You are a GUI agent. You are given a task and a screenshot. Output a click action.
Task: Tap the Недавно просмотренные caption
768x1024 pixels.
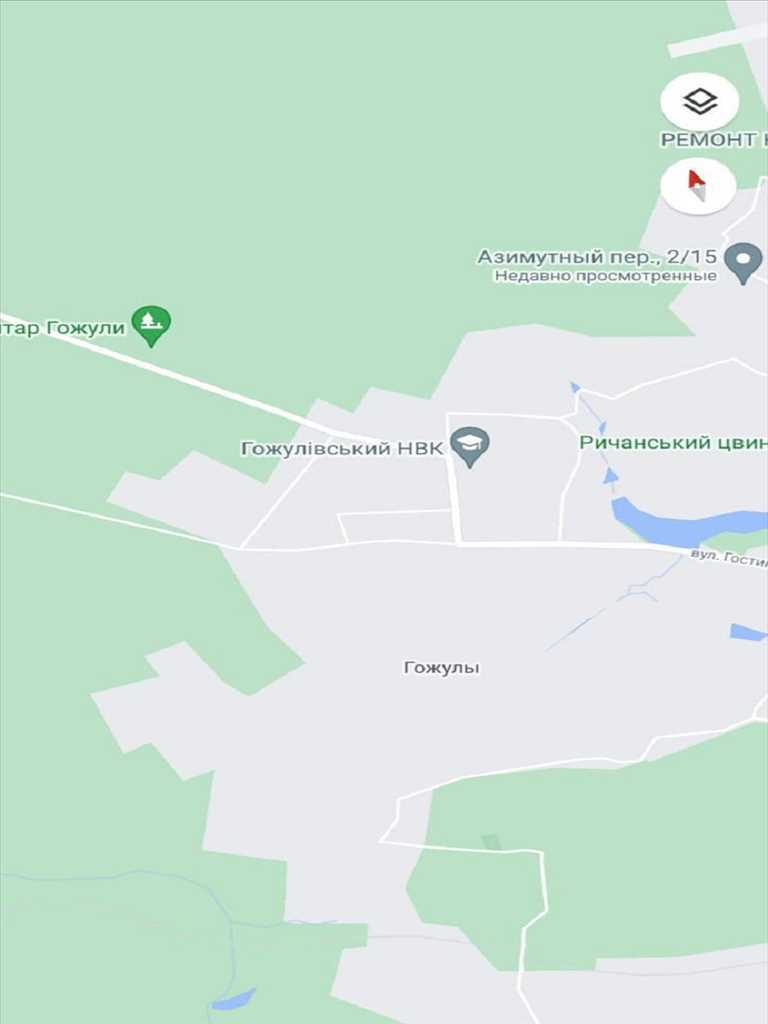point(605,276)
